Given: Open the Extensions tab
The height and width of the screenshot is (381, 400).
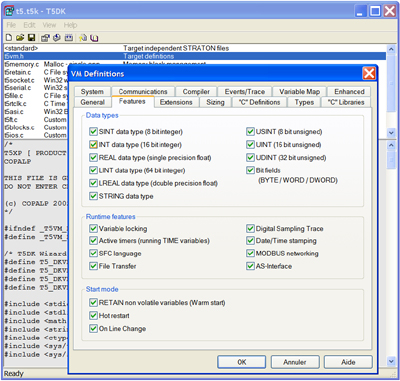Looking at the screenshot, I should pyautogui.click(x=176, y=102).
